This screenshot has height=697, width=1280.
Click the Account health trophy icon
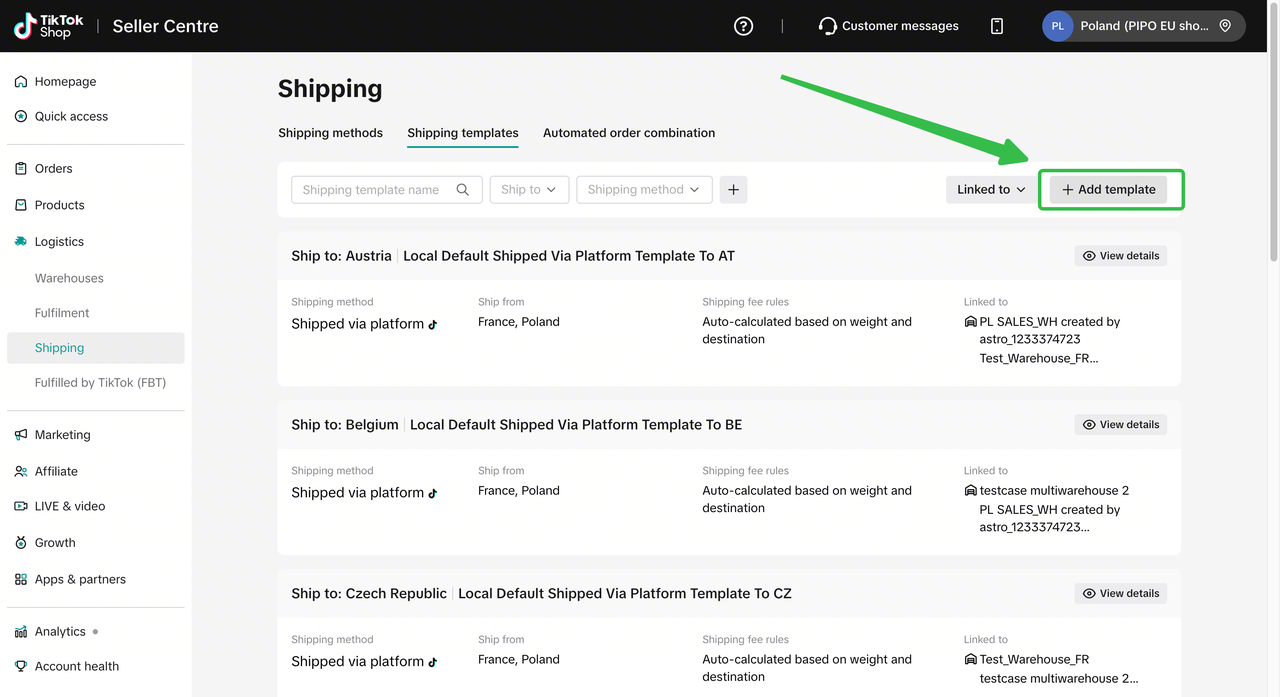point(21,666)
